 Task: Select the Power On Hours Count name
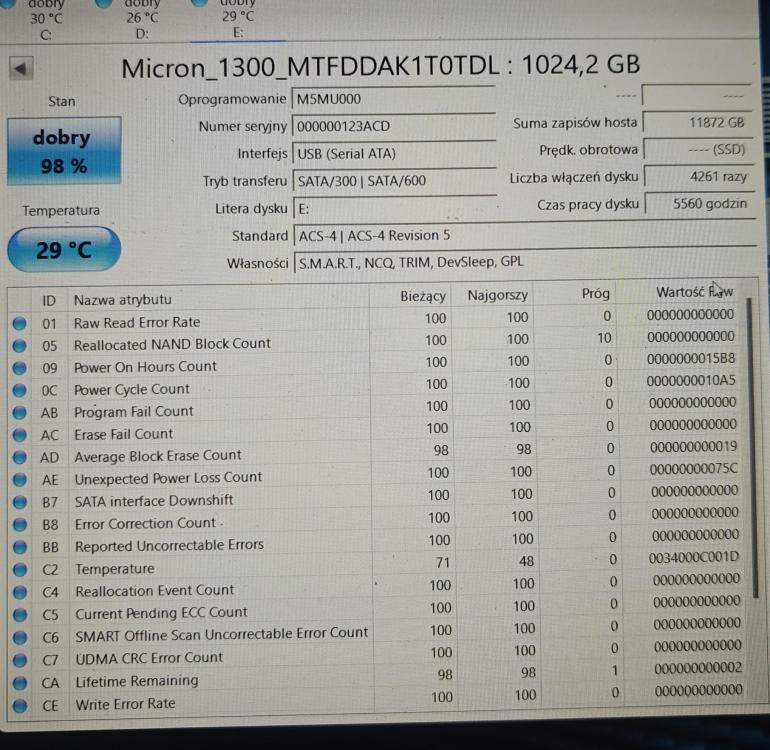145,366
